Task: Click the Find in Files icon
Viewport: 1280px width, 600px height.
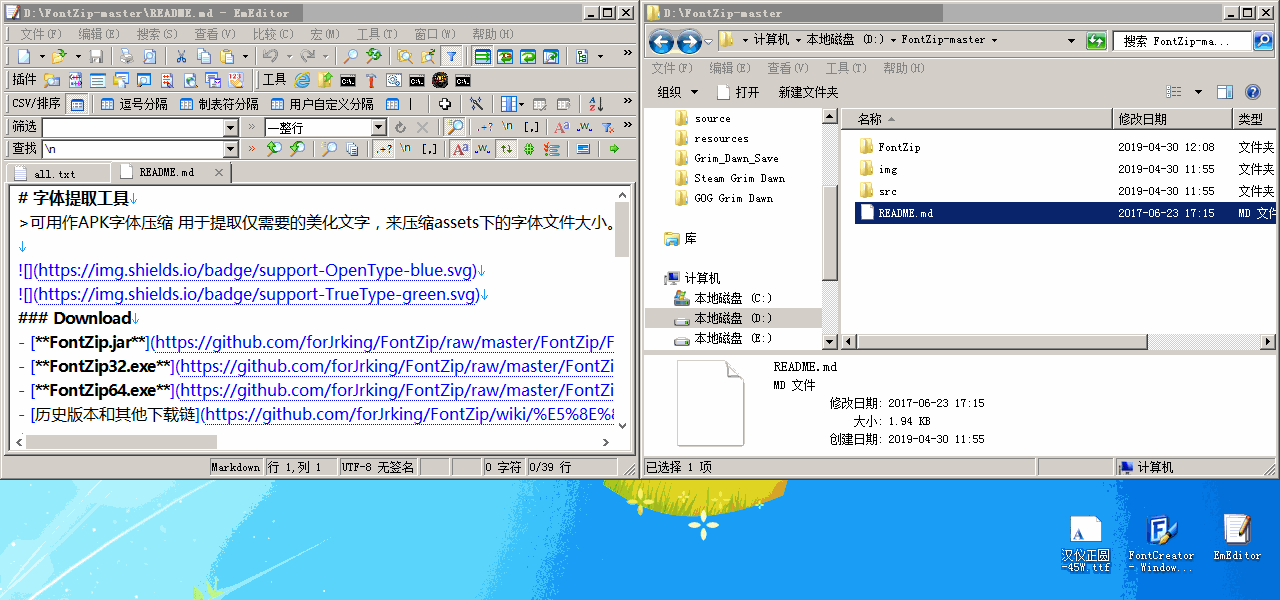Action: [x=405, y=57]
